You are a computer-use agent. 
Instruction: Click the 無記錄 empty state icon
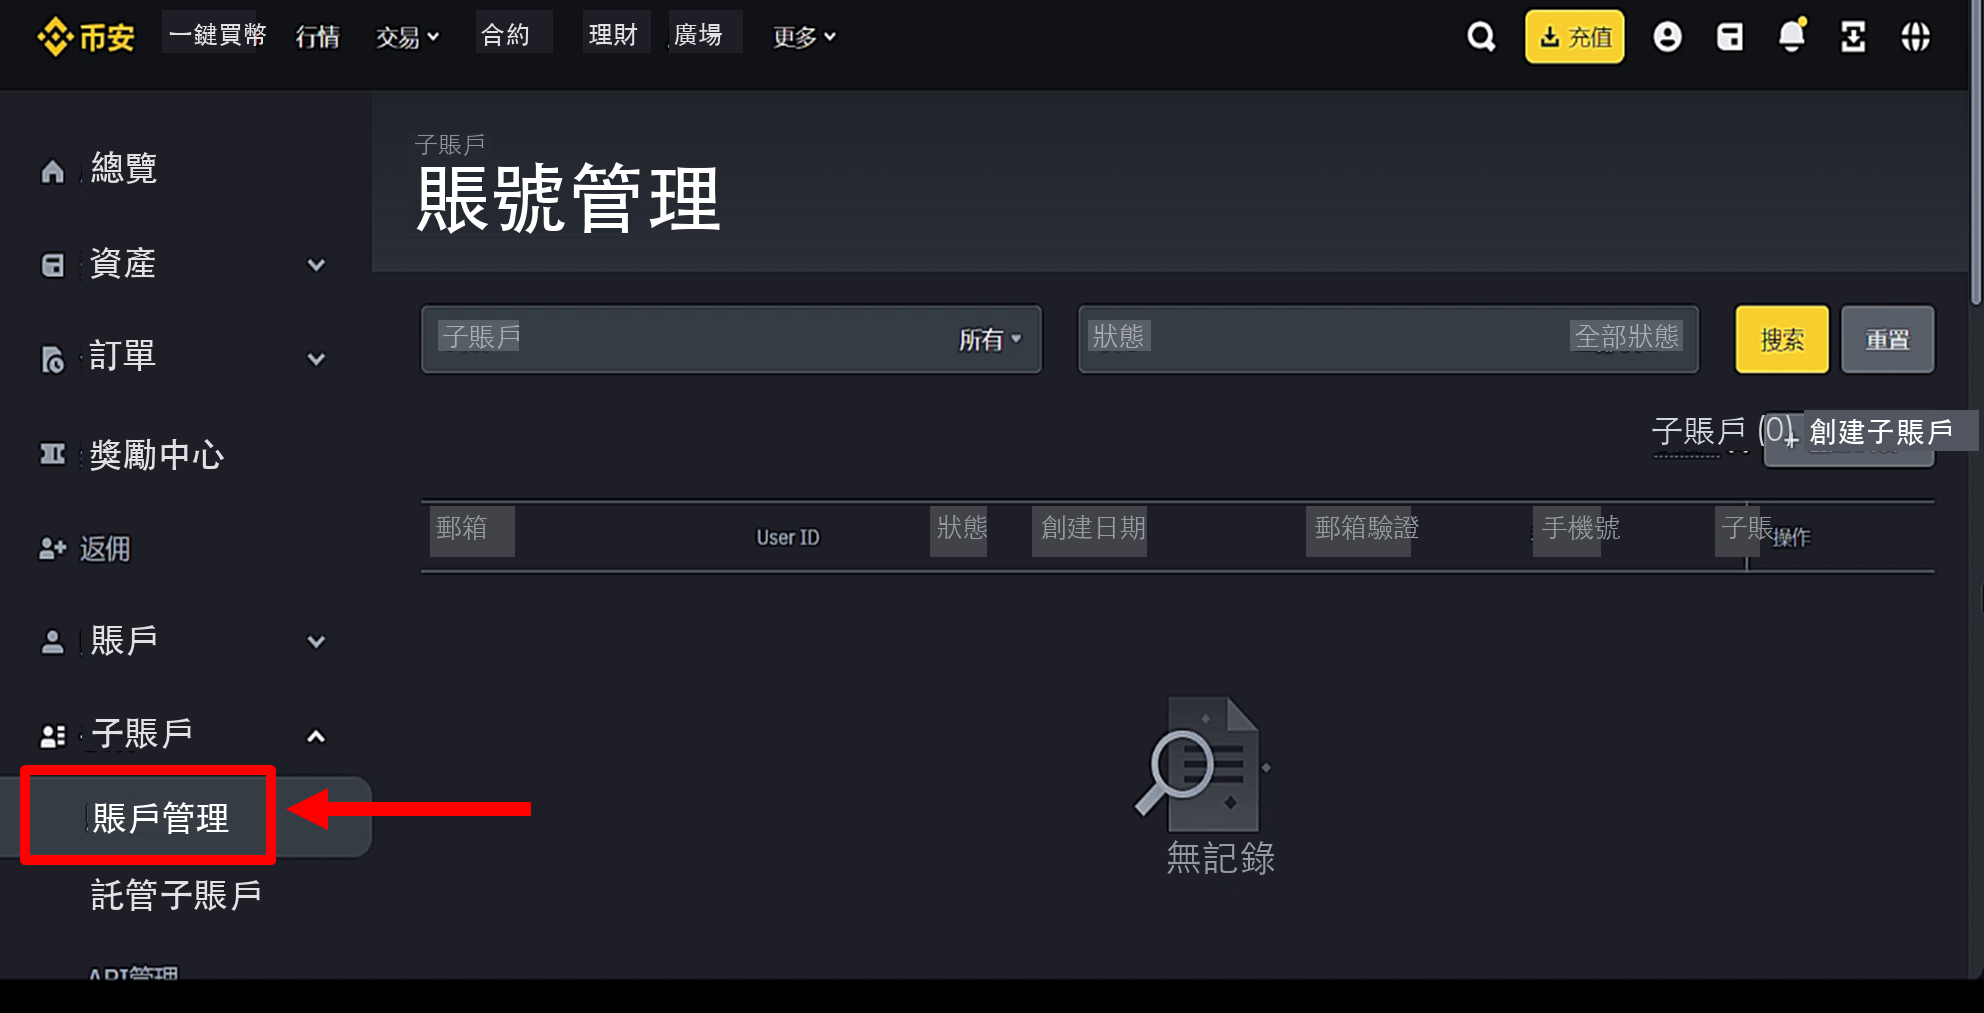1202,765
